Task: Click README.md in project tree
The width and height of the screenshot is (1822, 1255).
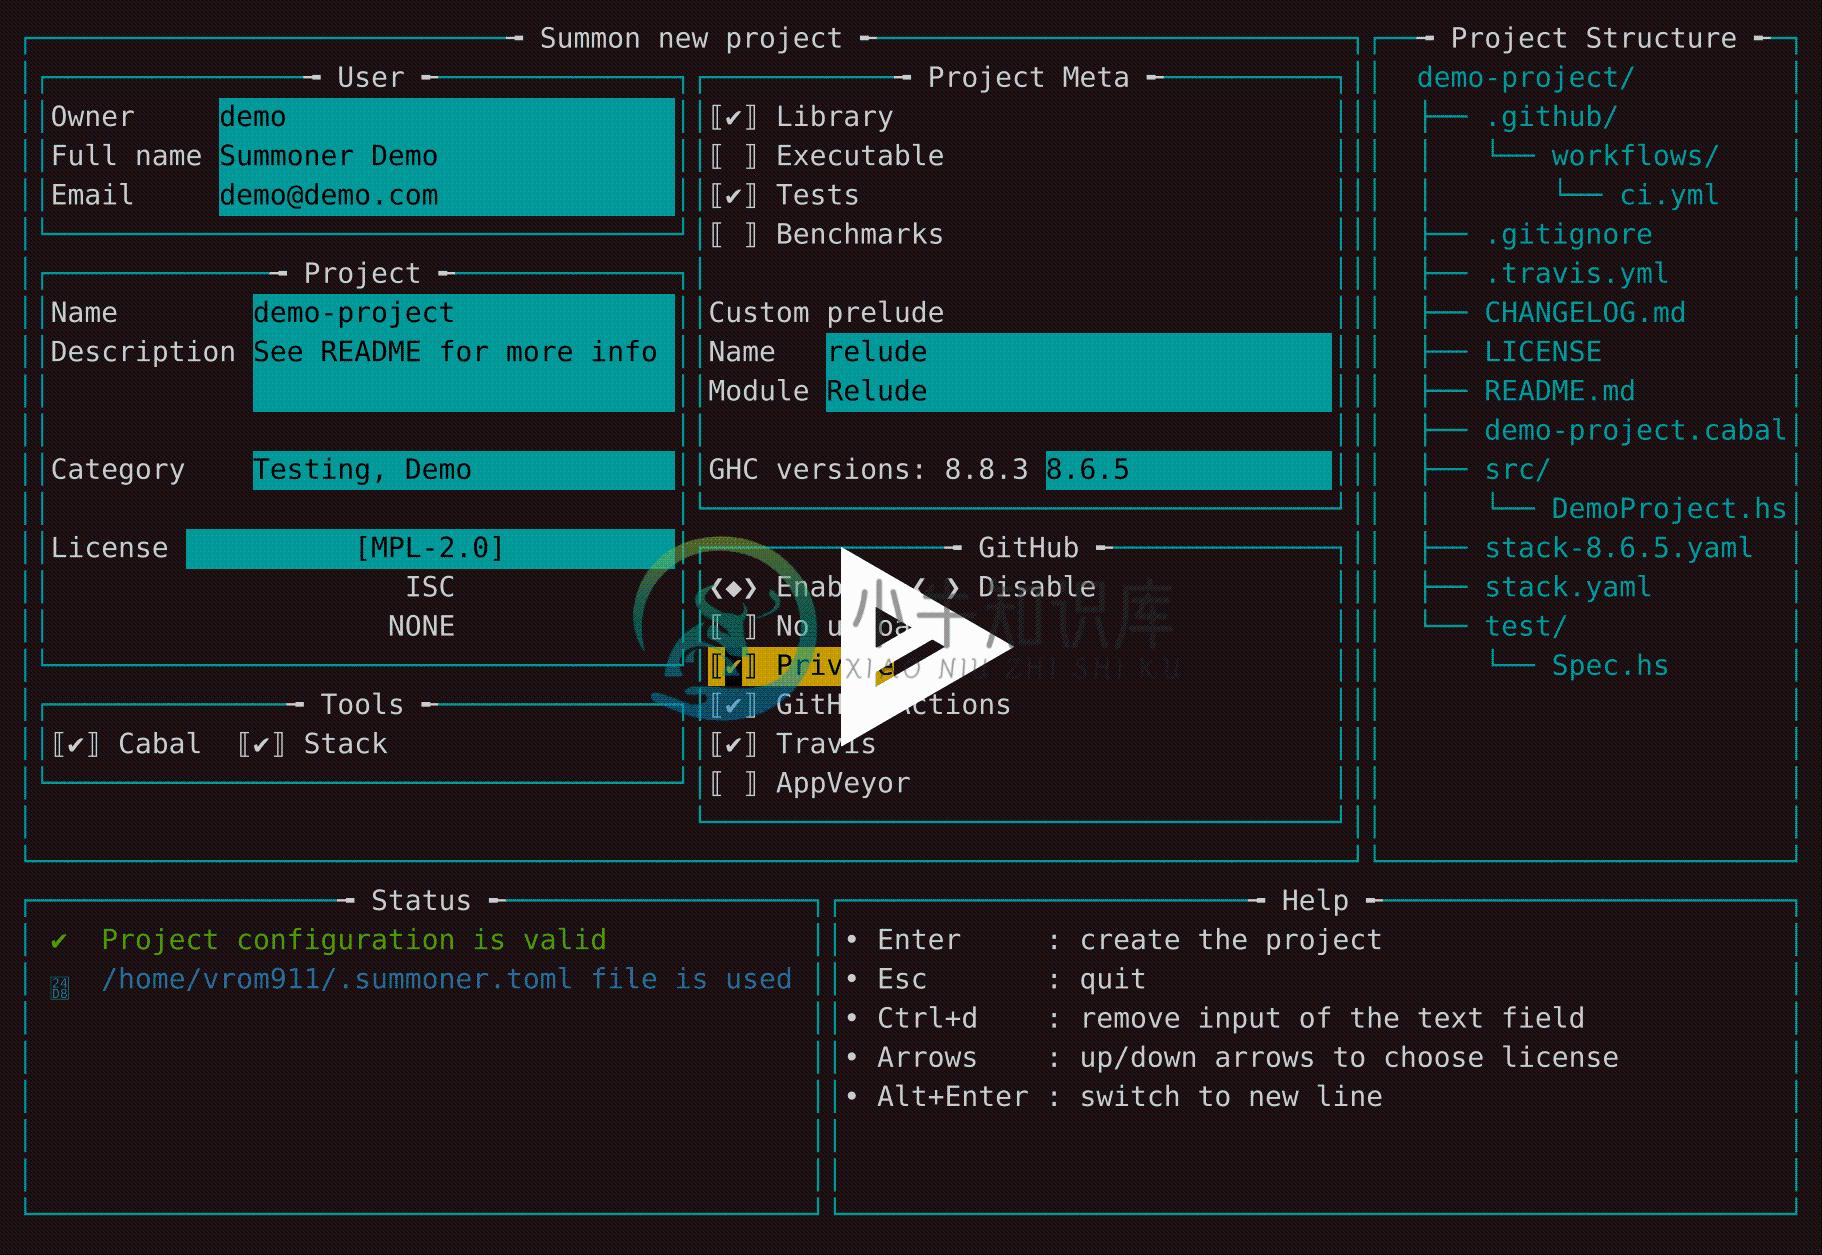Action: pyautogui.click(x=1560, y=391)
